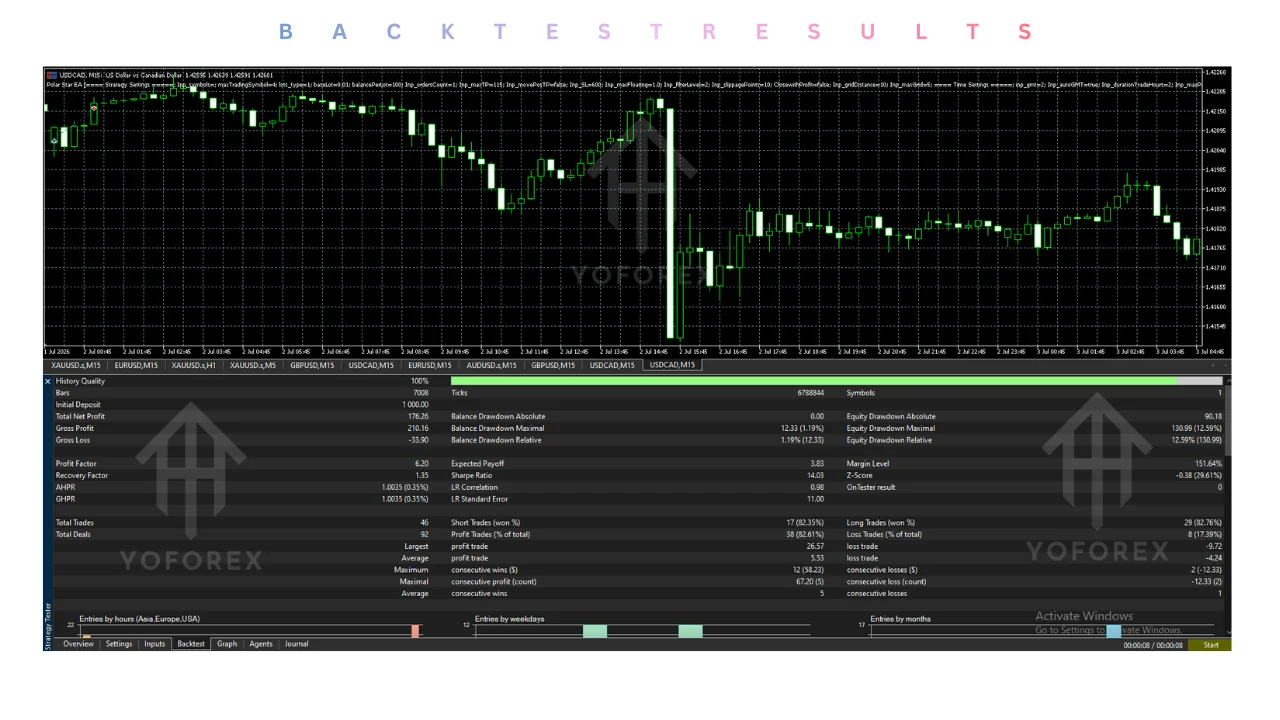Show the Graph tab

coord(227,644)
